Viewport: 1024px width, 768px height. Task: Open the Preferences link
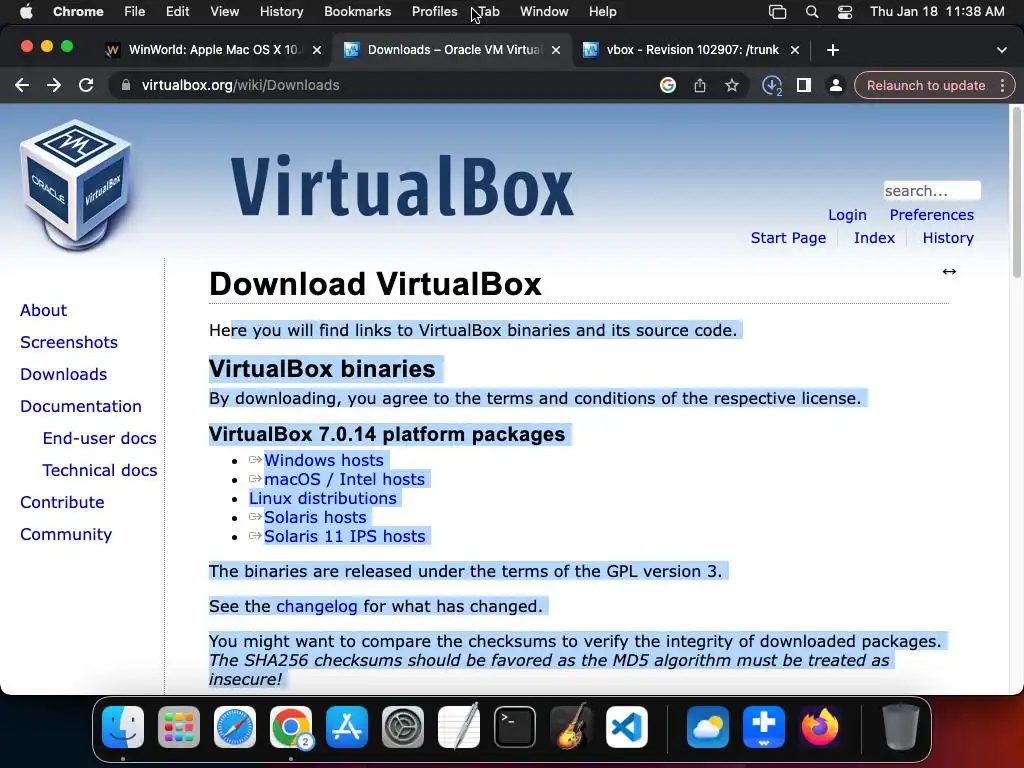(931, 215)
